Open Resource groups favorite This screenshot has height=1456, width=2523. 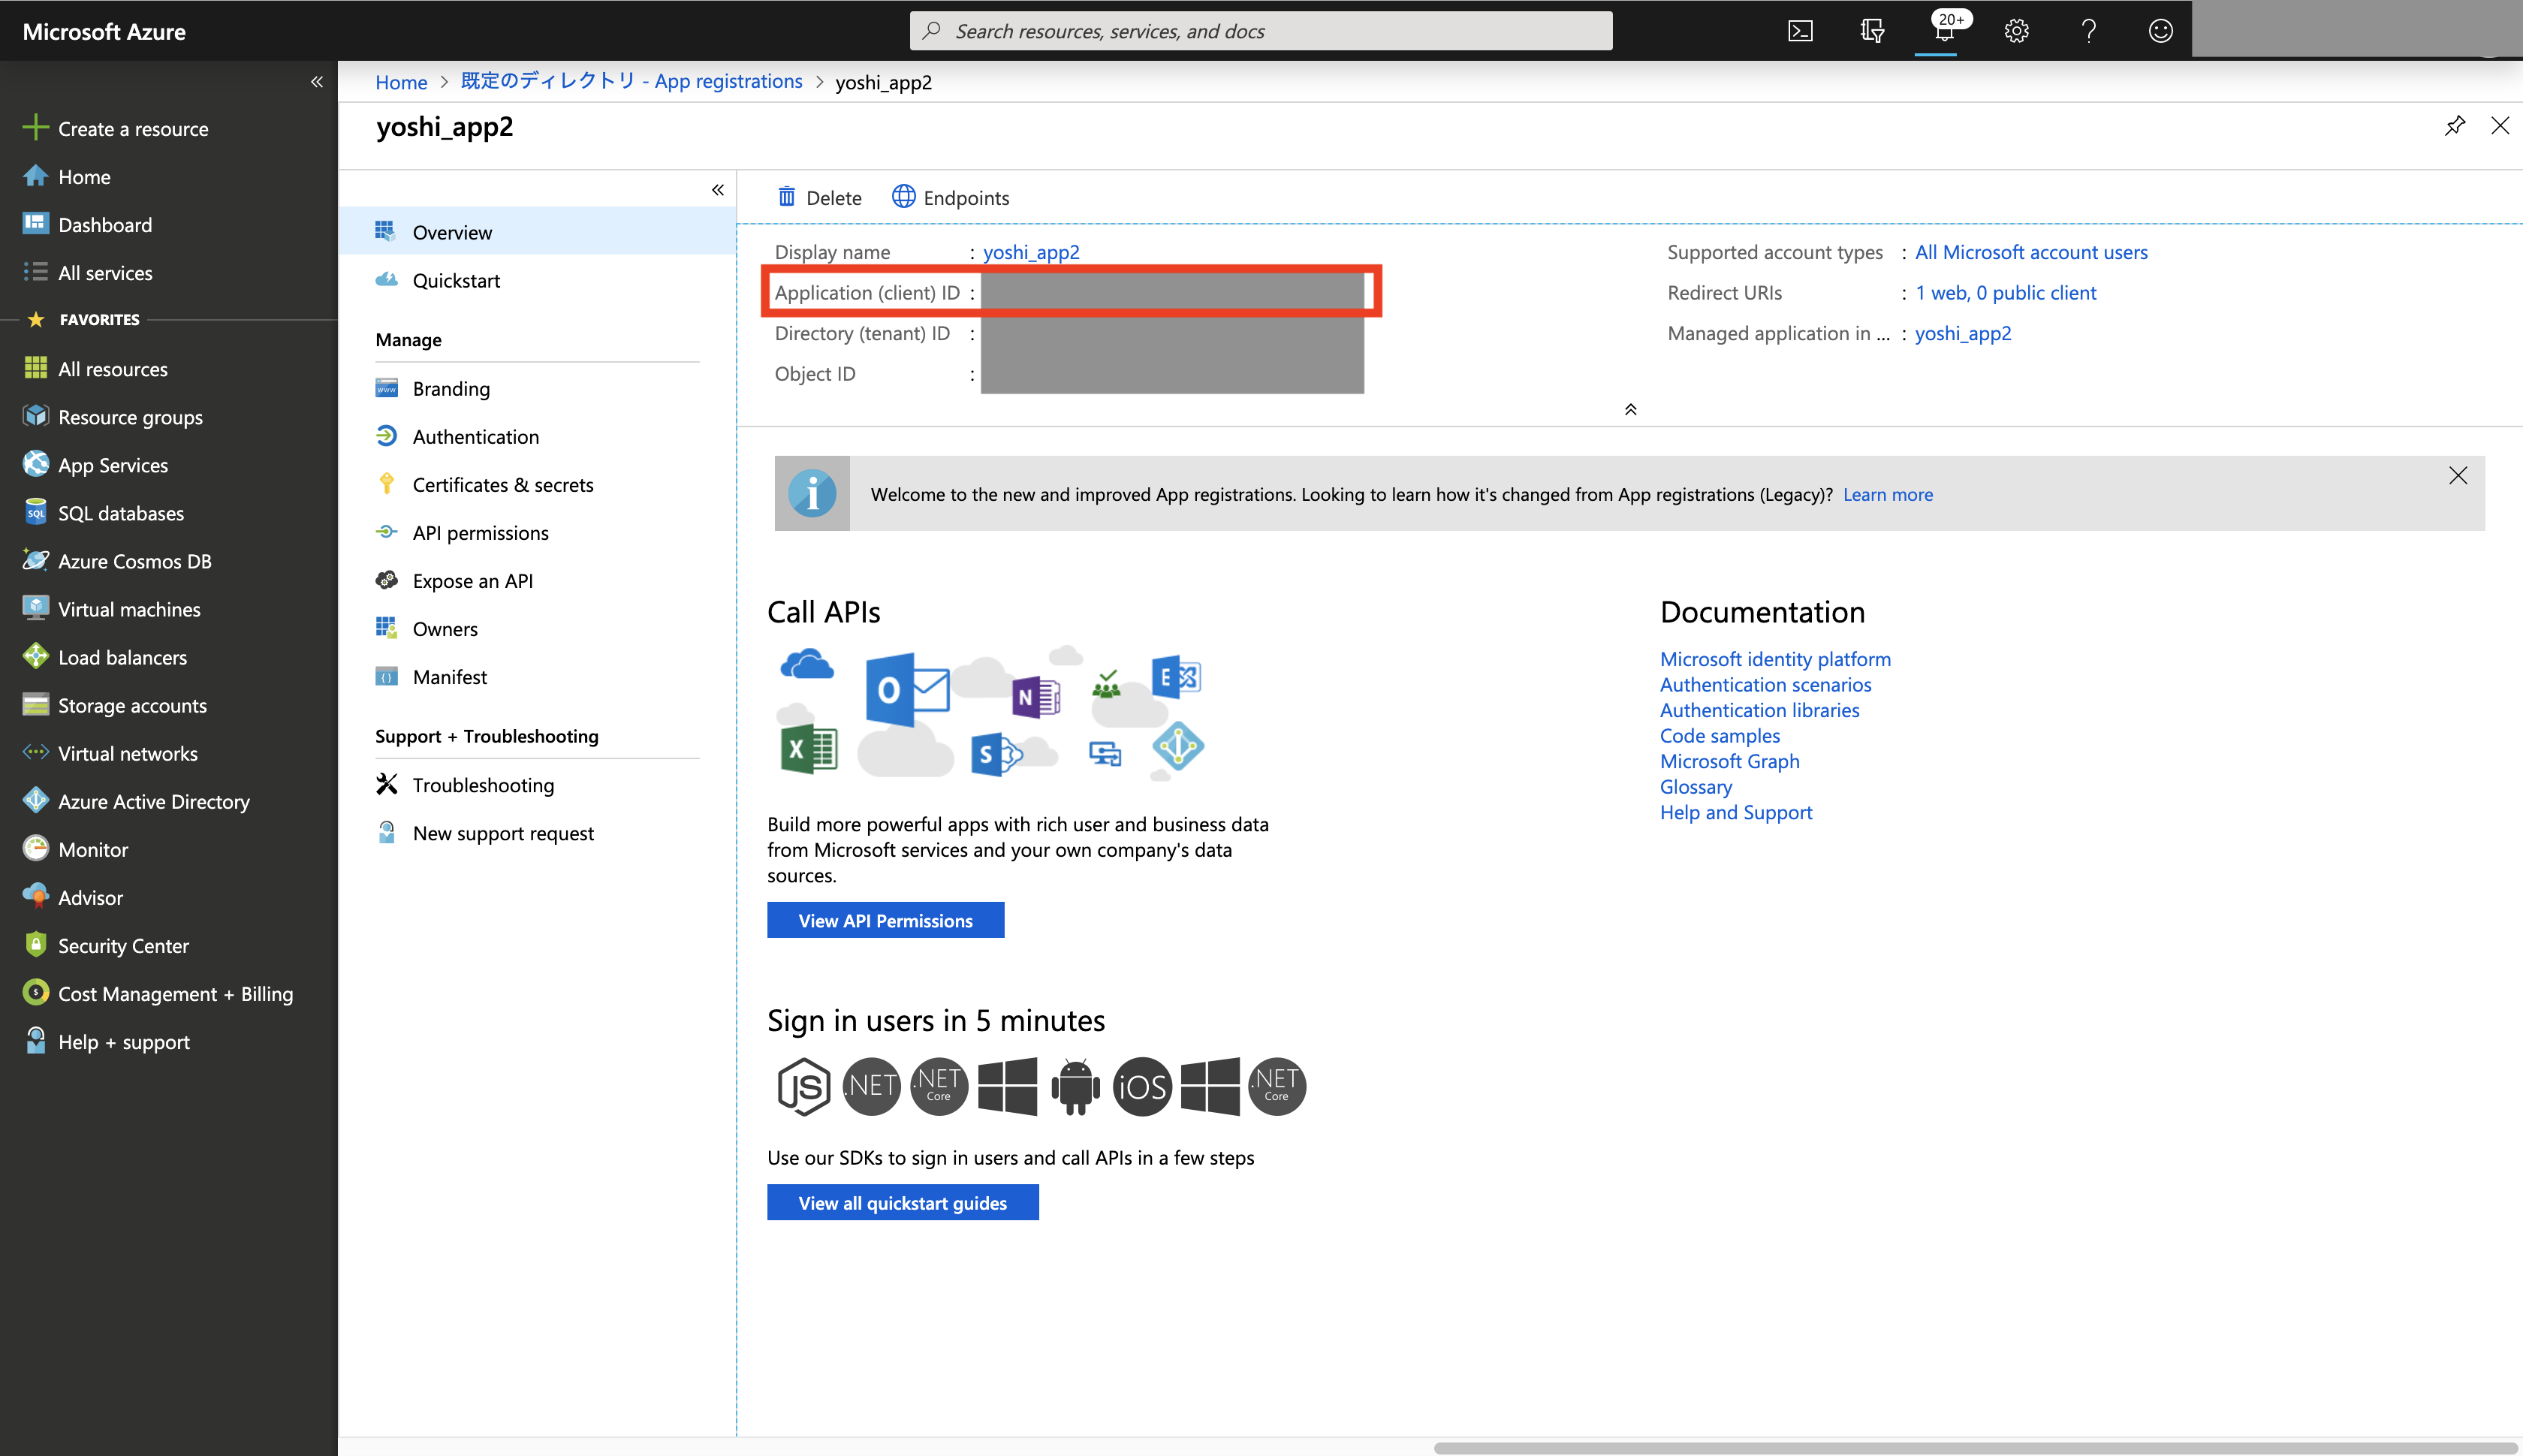click(113, 417)
